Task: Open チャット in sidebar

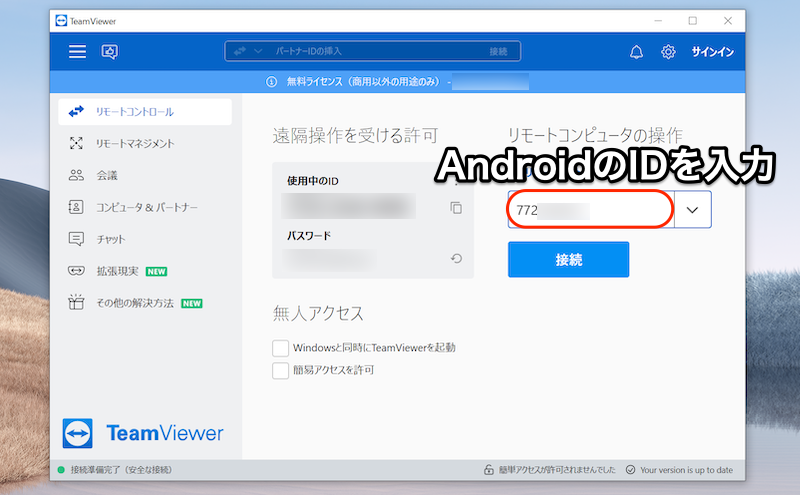Action: (x=110, y=239)
